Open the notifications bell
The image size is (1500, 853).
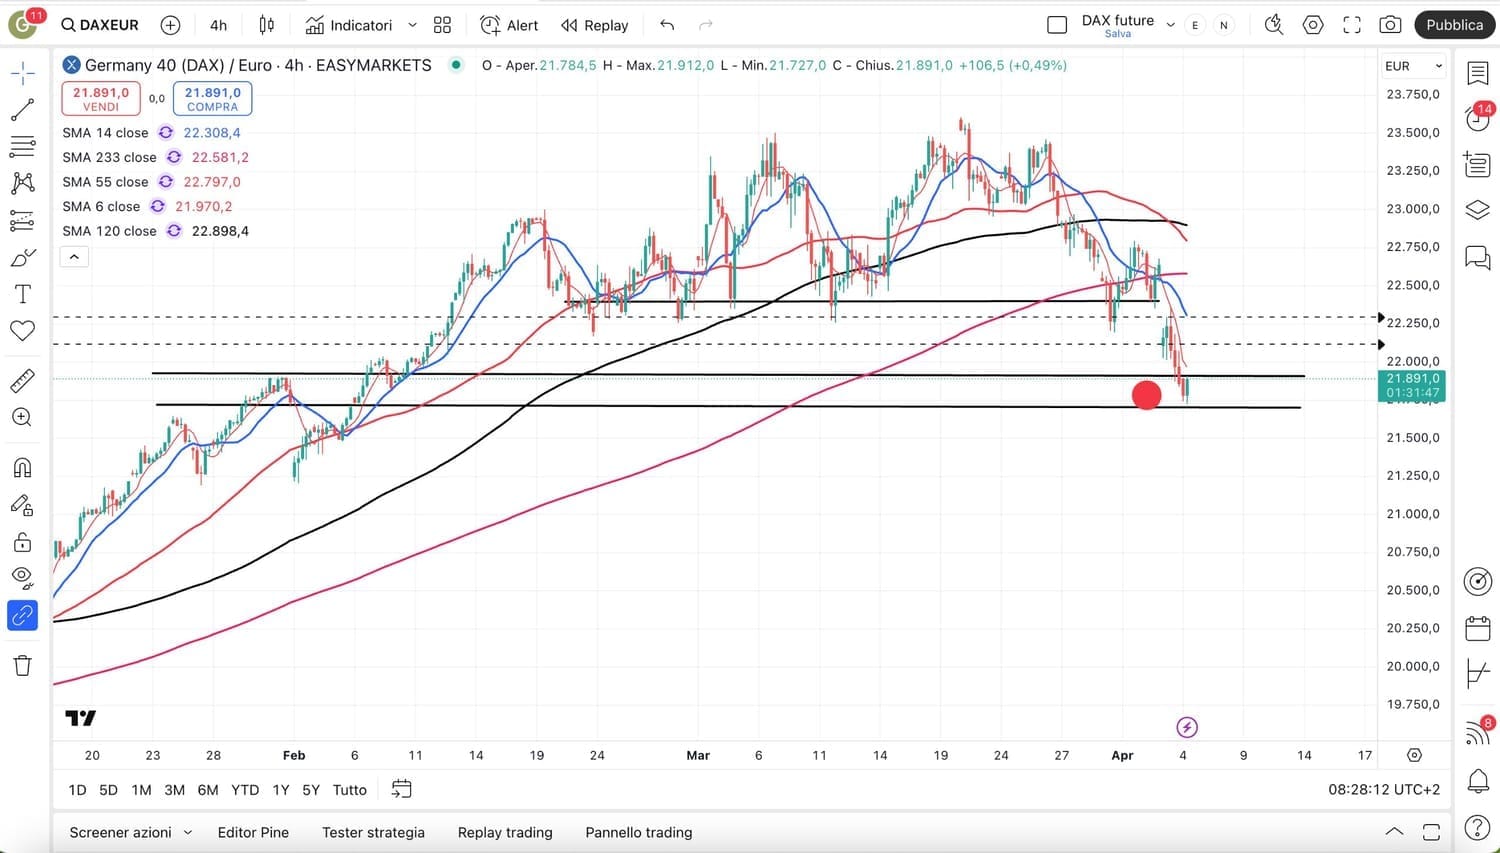pos(1478,781)
